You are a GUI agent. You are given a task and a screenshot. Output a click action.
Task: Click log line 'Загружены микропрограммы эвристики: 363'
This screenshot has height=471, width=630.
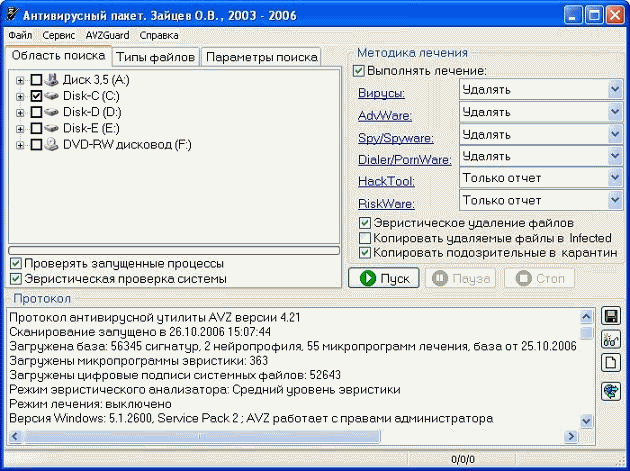click(x=138, y=360)
